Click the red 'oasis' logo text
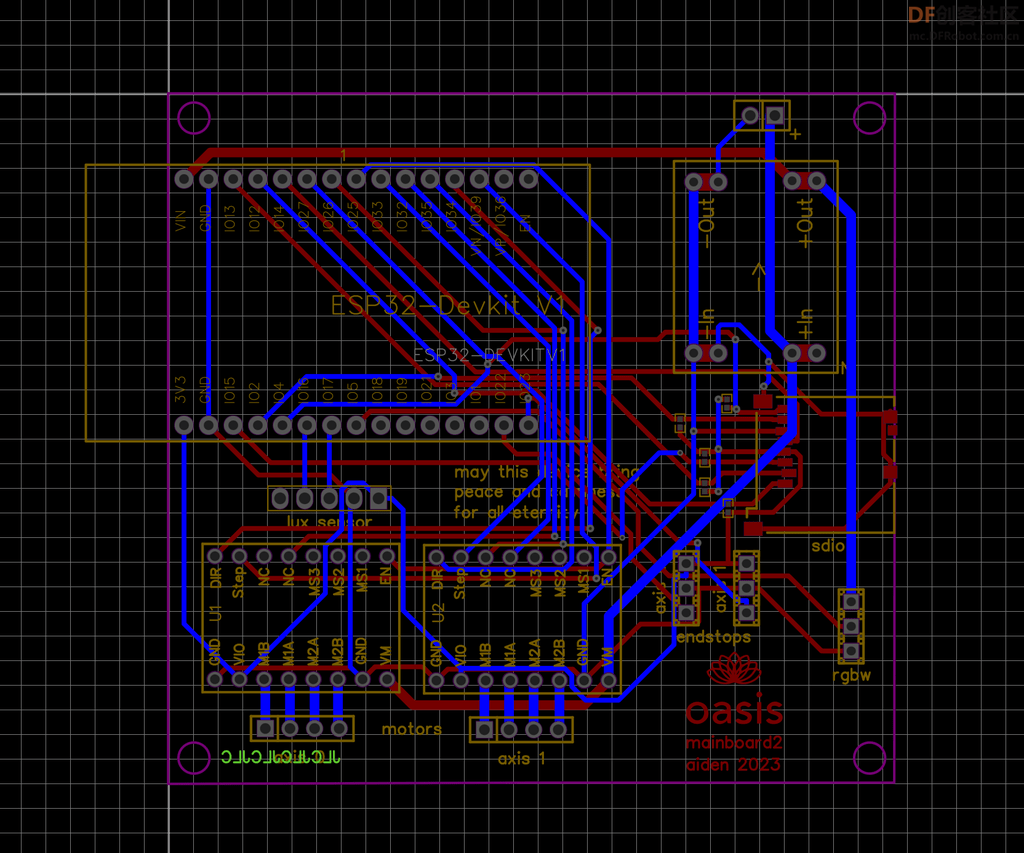This screenshot has width=1024, height=853. [734, 711]
